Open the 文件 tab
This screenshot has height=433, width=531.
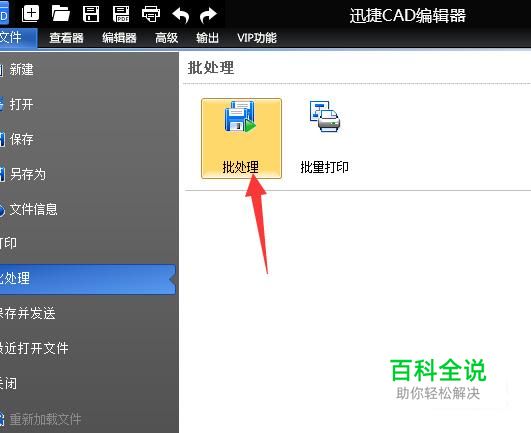pos(19,38)
